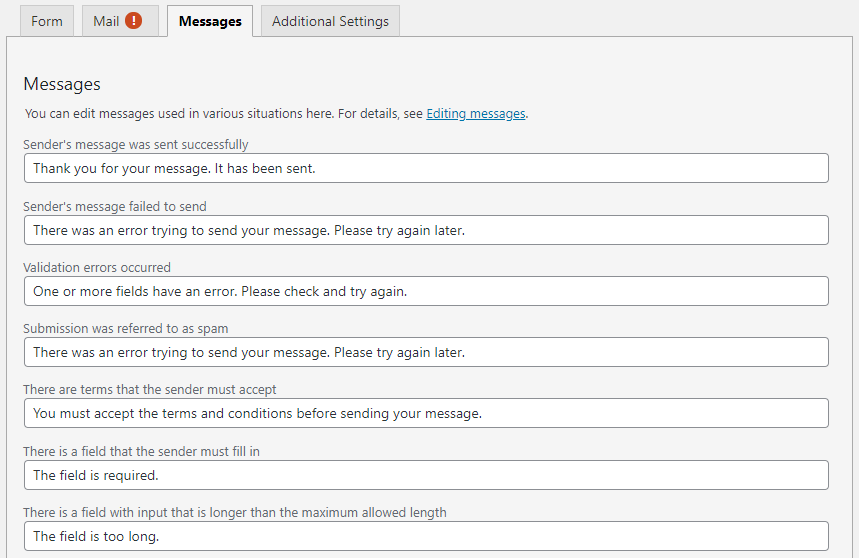Open the Additional Settings tab

click(x=330, y=21)
